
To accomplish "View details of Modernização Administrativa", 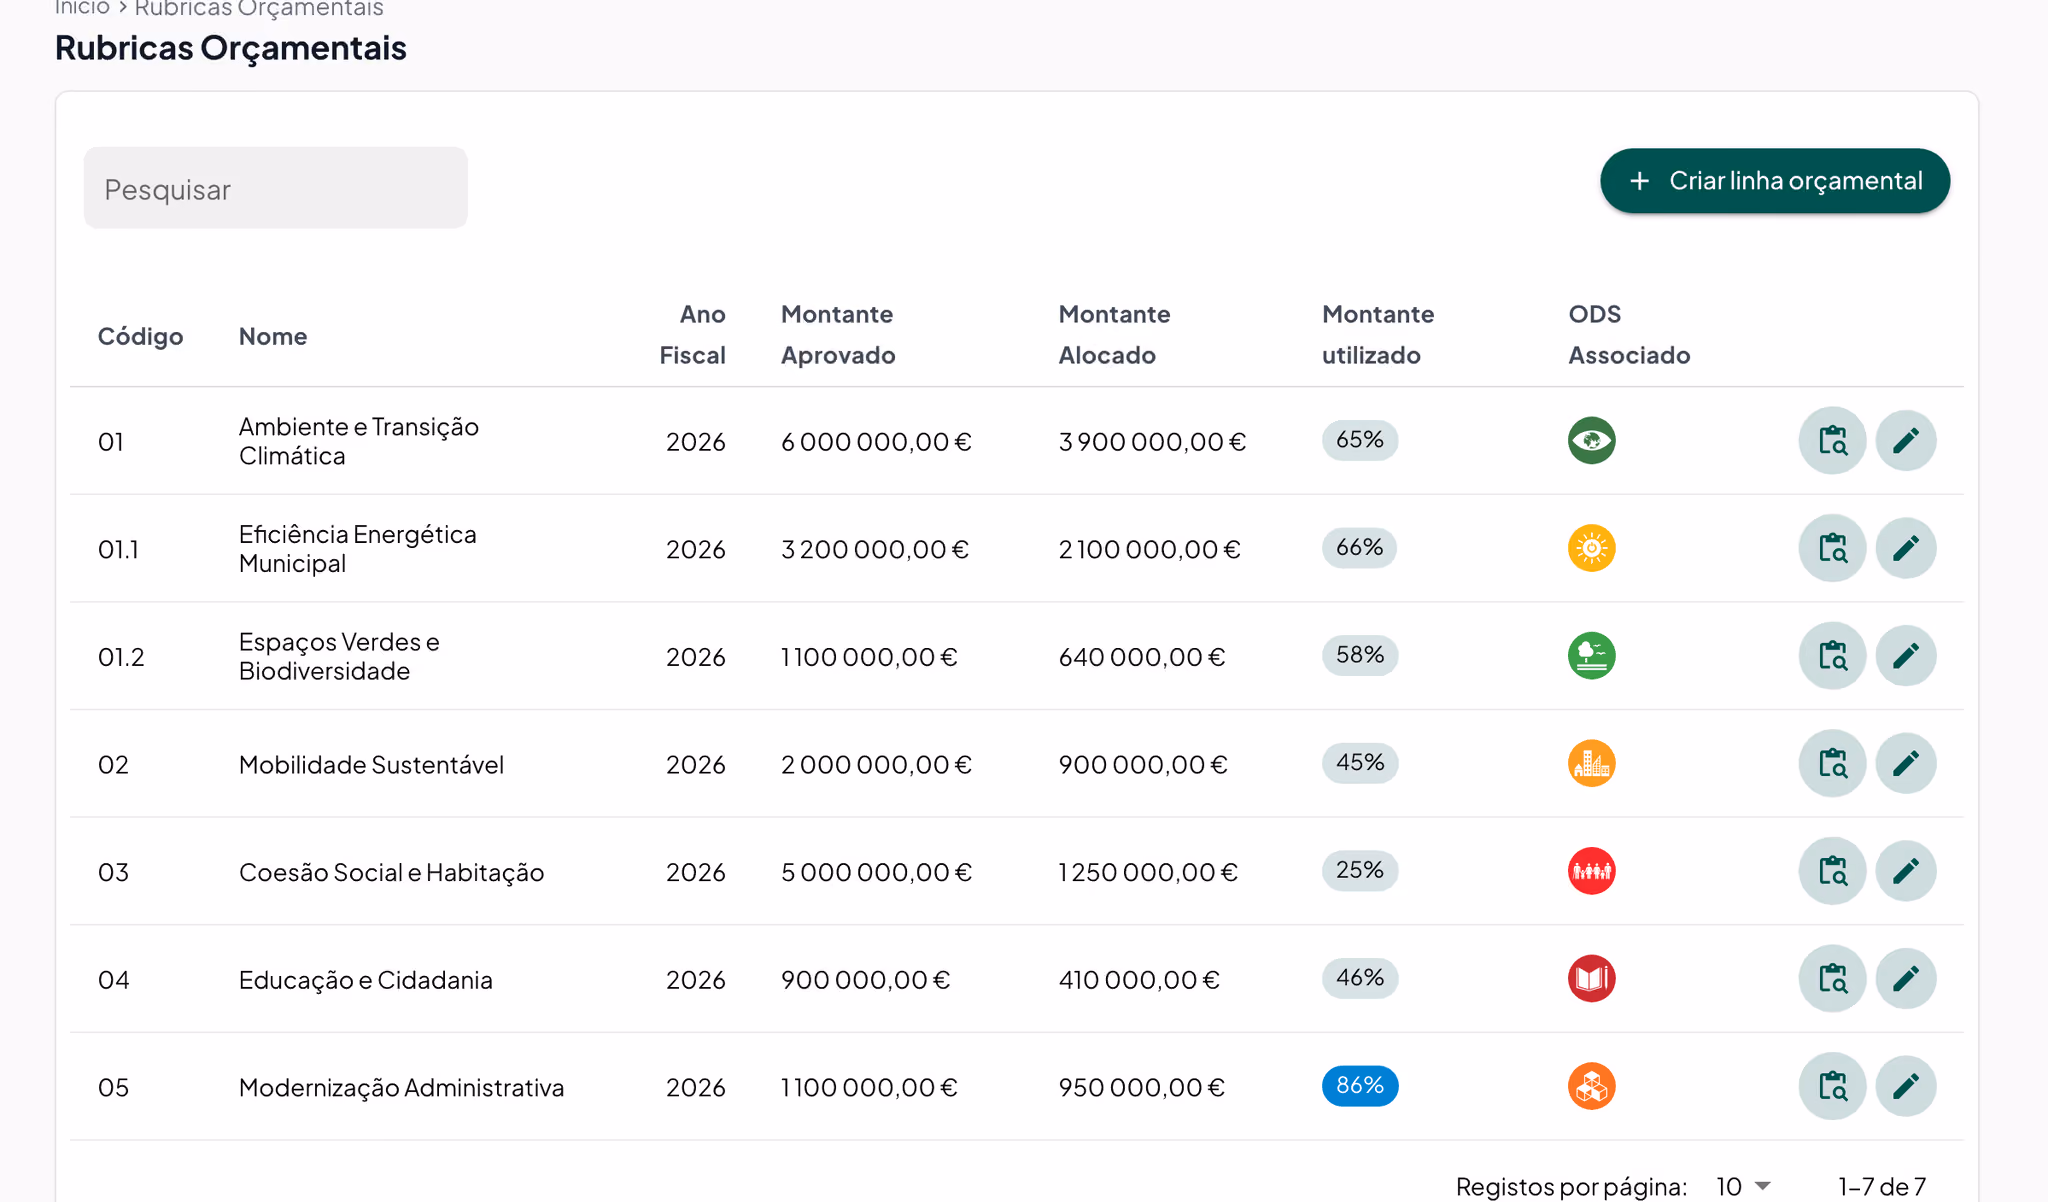I will [x=1832, y=1086].
